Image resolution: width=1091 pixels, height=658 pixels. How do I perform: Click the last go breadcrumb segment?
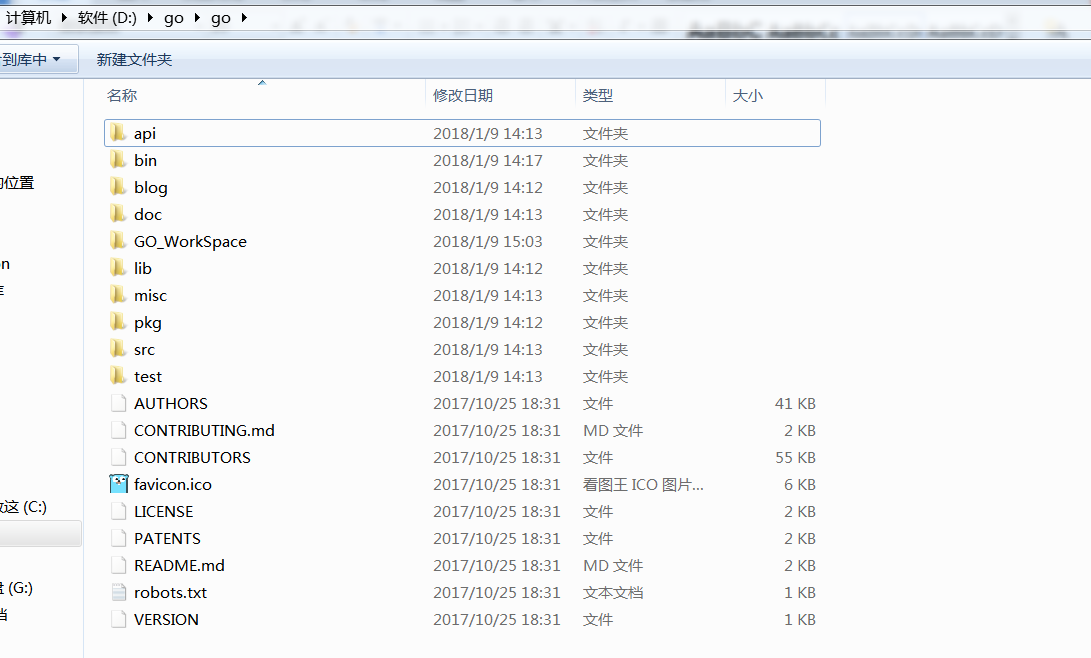pos(221,18)
